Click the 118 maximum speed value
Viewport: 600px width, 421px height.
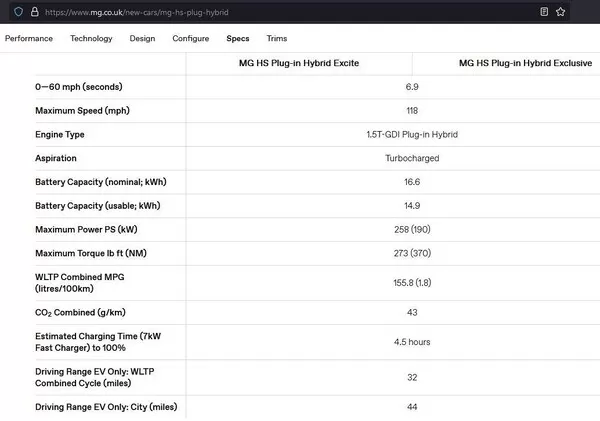tap(412, 111)
